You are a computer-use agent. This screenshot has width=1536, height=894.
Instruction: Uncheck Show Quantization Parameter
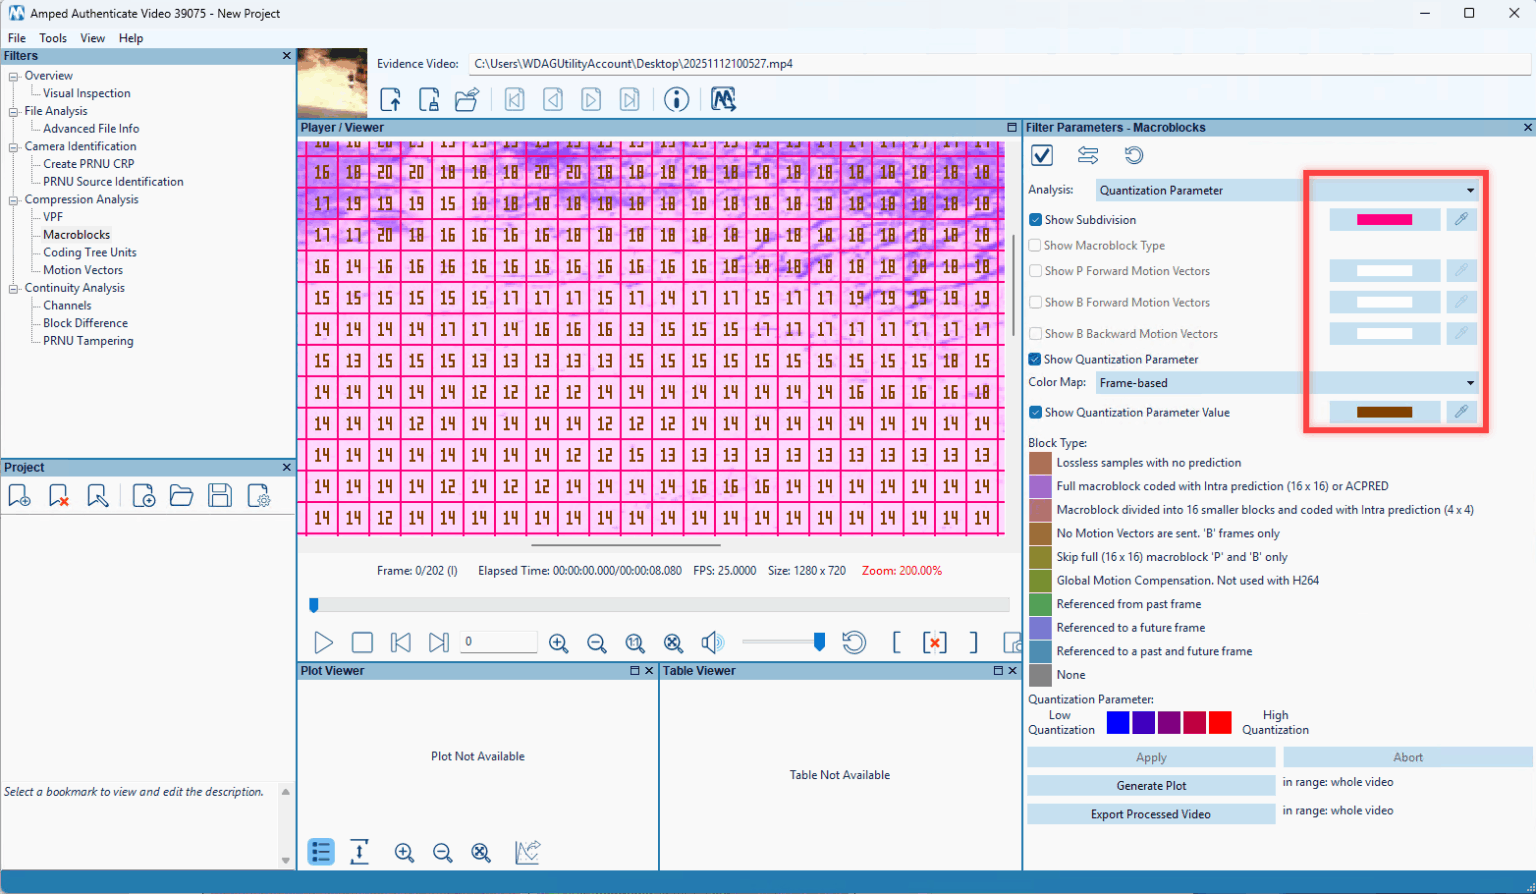1035,359
